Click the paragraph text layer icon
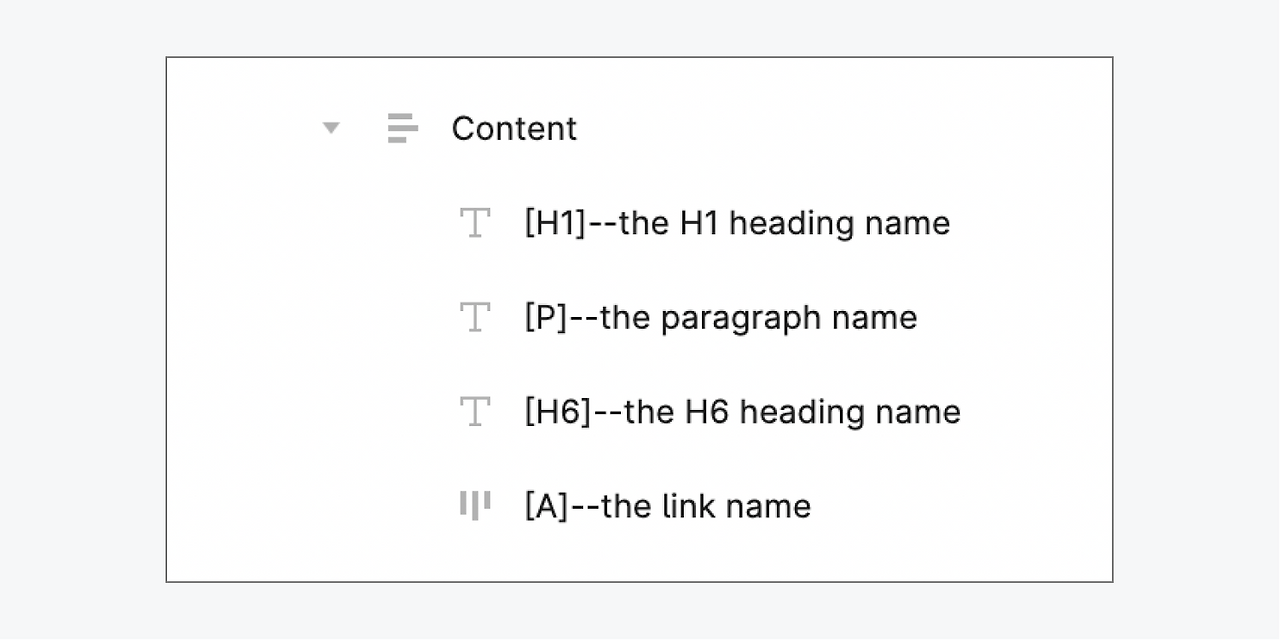The width and height of the screenshot is (1280, 640). tap(474, 317)
